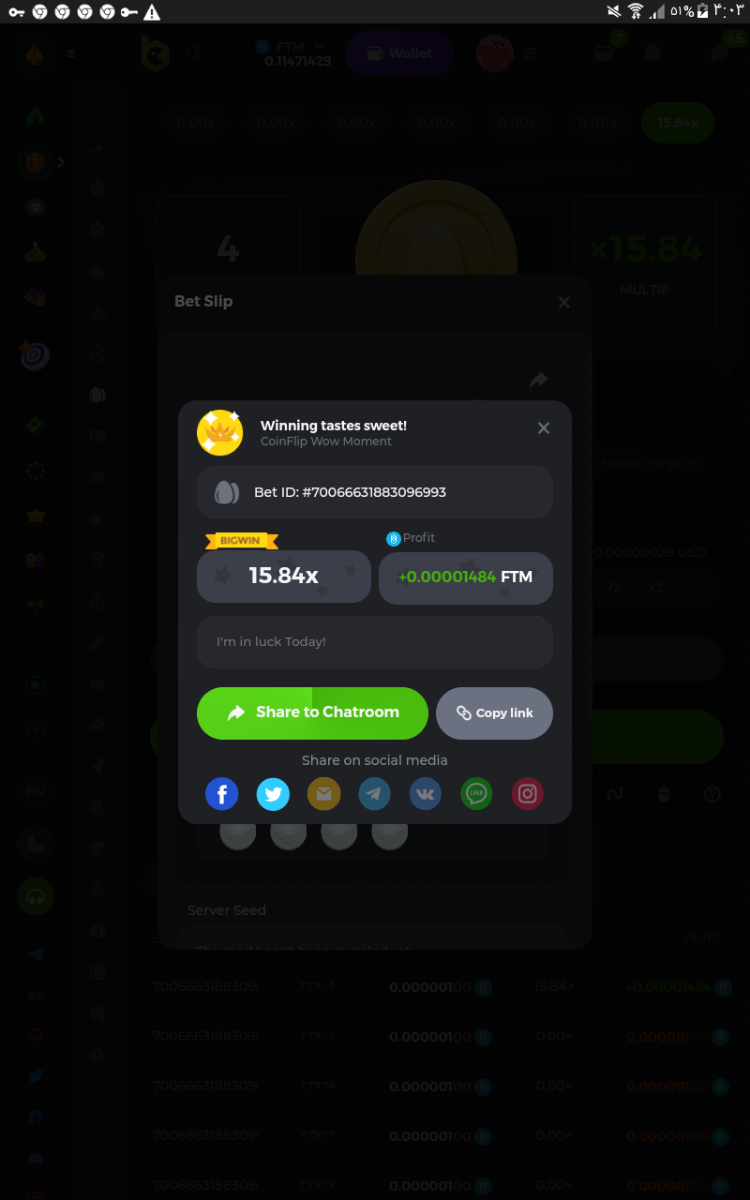This screenshot has height=1200, width=750.
Task: Share win on Telegram
Action: [375, 795]
